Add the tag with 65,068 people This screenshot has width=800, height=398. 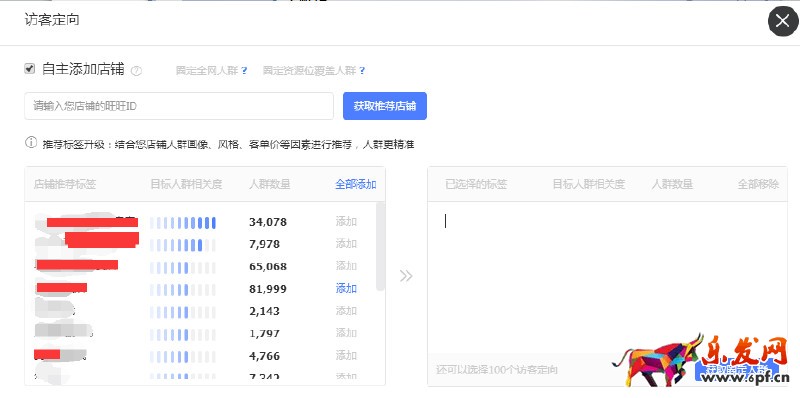tap(346, 266)
